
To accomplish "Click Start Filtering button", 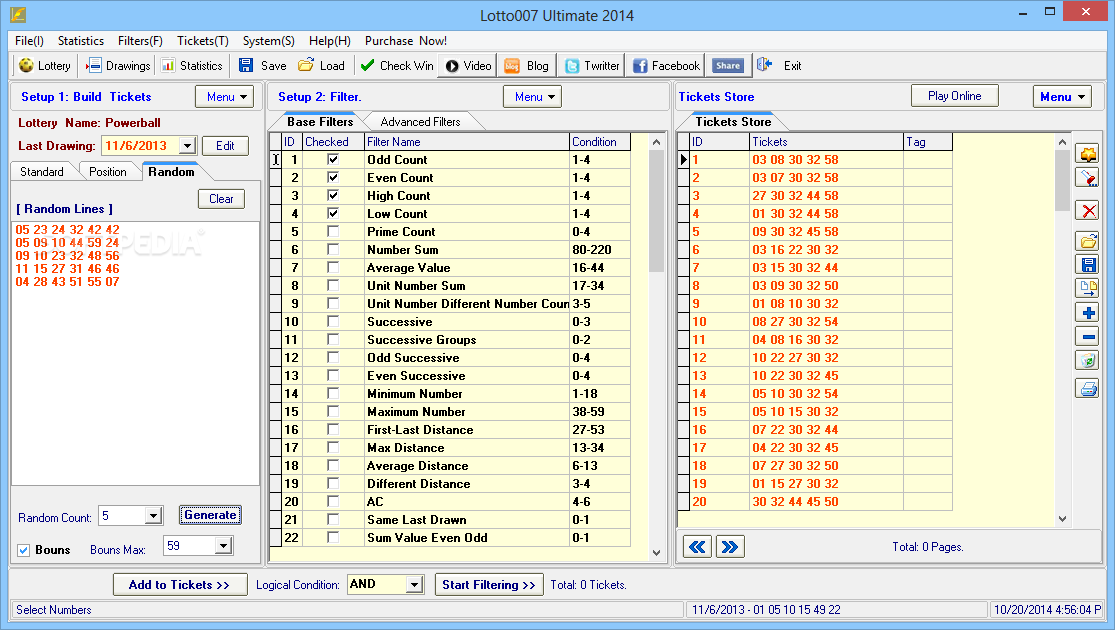I will (489, 584).
